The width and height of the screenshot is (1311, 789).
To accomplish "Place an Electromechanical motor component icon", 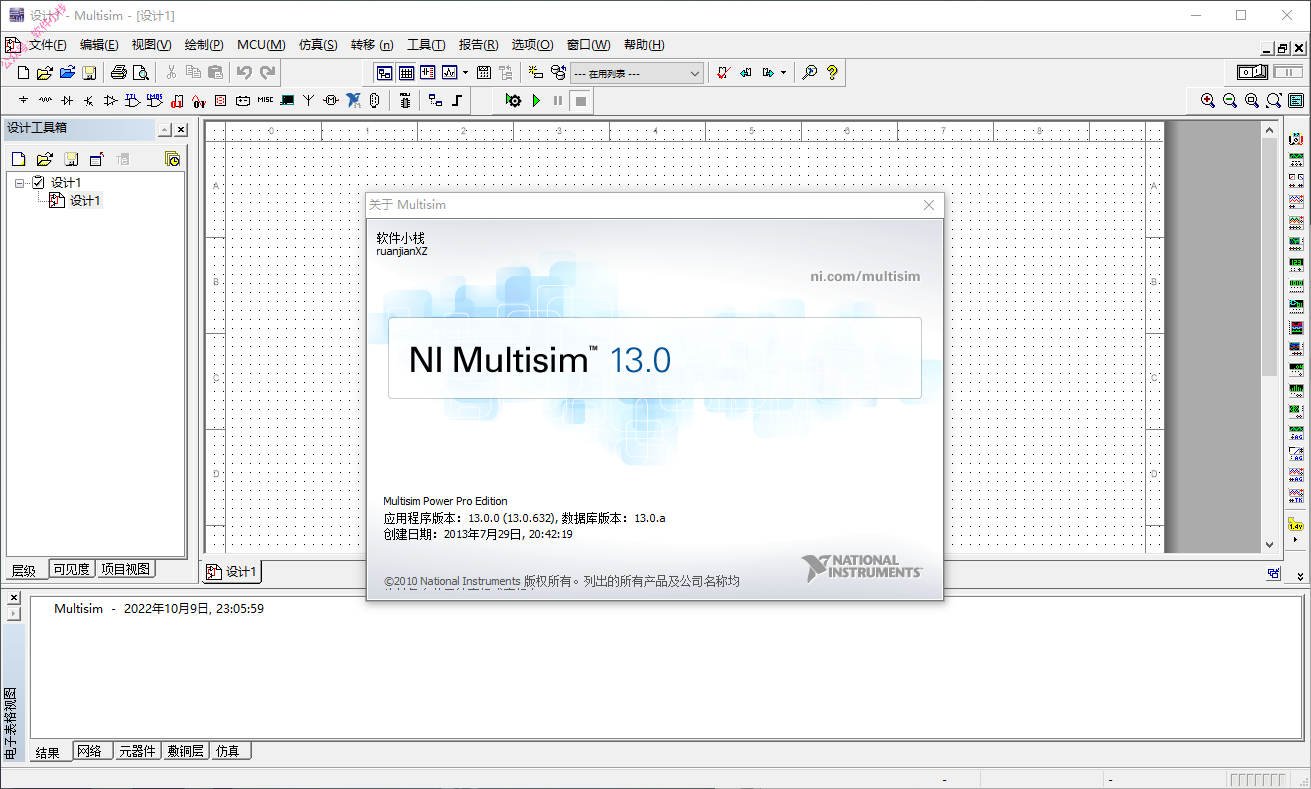I will [x=331, y=100].
